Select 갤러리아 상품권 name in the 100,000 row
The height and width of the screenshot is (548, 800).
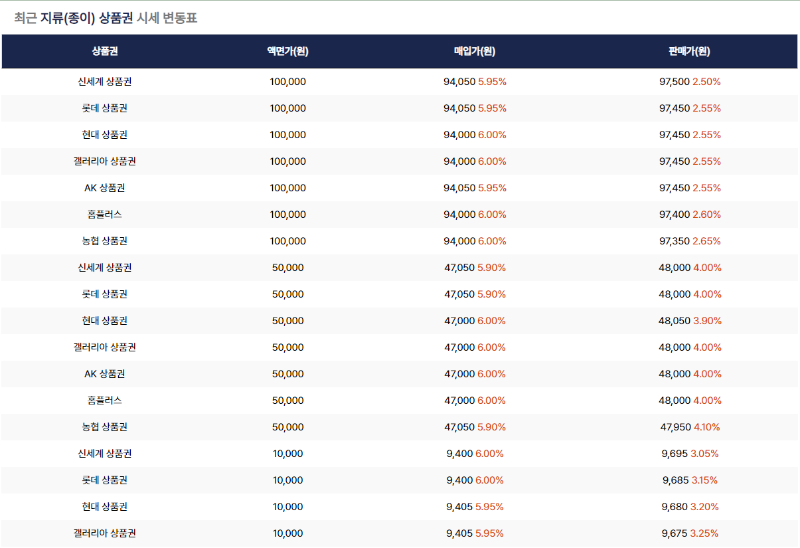point(105,161)
